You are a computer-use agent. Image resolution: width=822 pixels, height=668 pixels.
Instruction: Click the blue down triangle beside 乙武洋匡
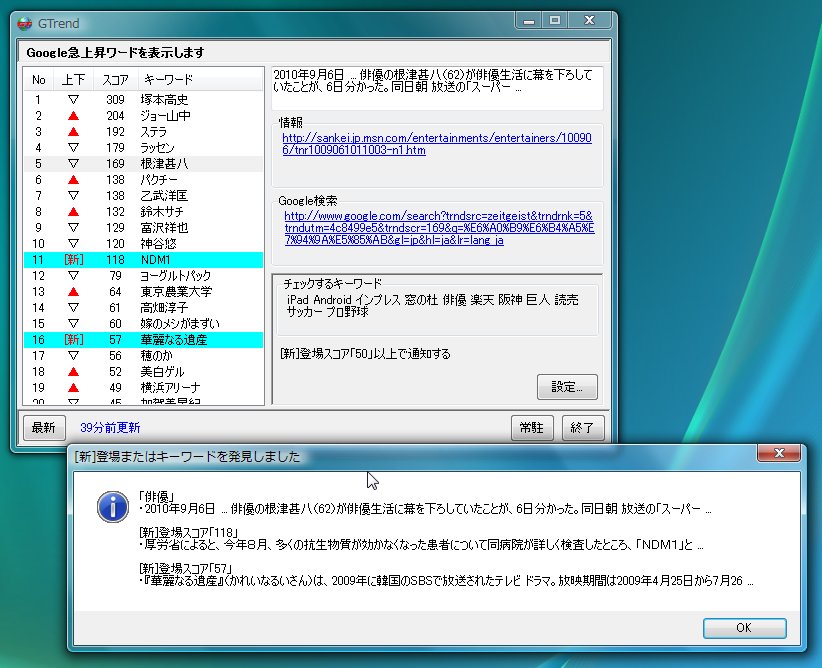click(74, 196)
